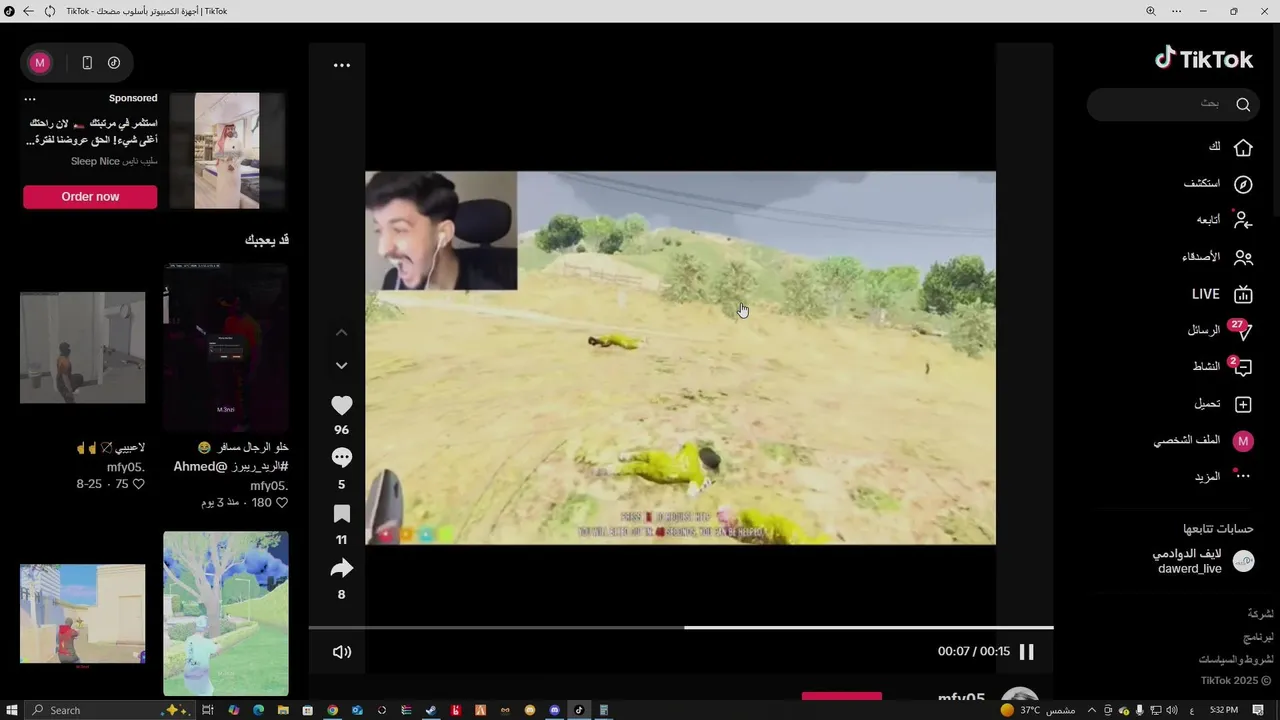Go to next video with down chevron
This screenshot has height=720, width=1280.
tap(342, 366)
